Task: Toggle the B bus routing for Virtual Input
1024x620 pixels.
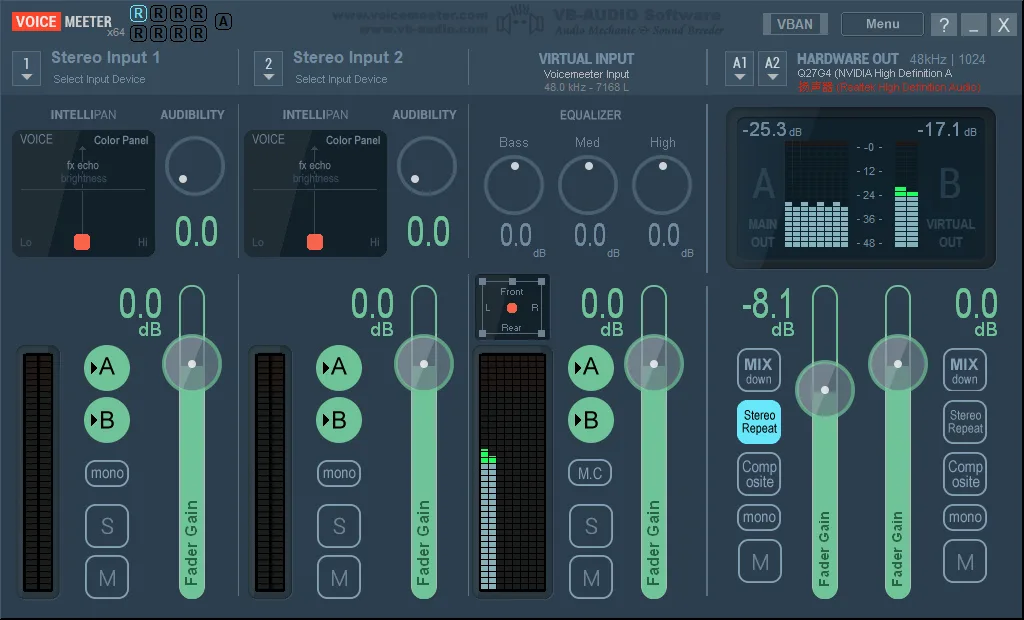Action: pyautogui.click(x=591, y=420)
